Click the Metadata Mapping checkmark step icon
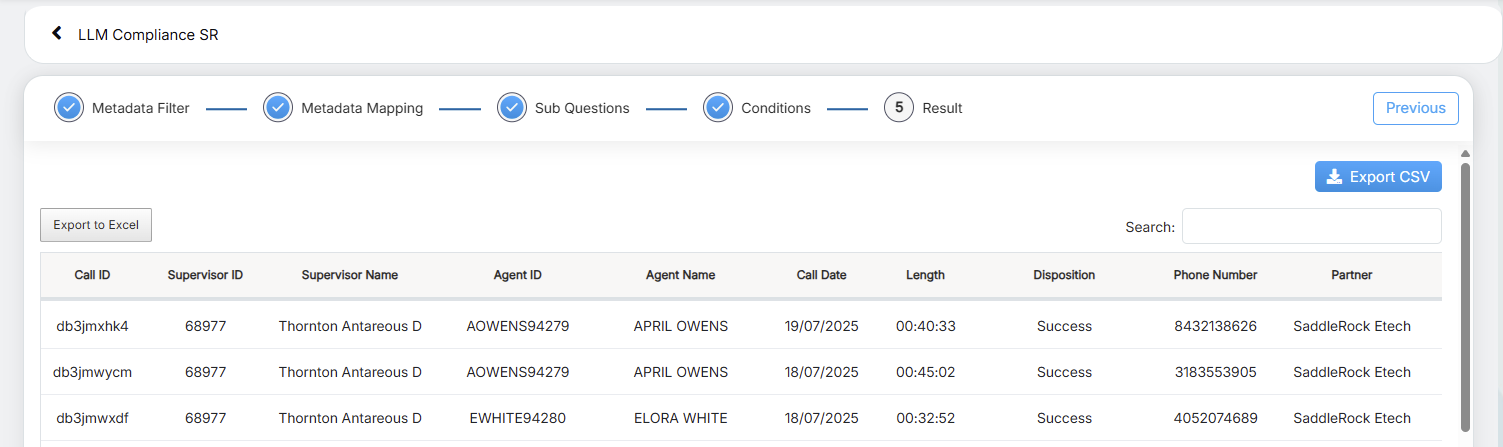The image size is (1503, 447). (278, 108)
